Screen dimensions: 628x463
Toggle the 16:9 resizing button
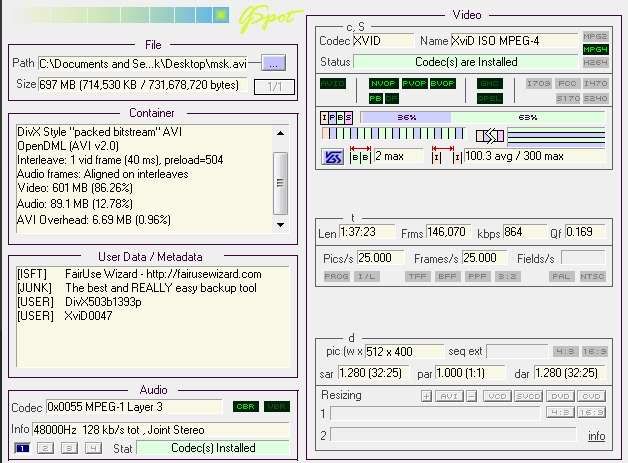592,412
